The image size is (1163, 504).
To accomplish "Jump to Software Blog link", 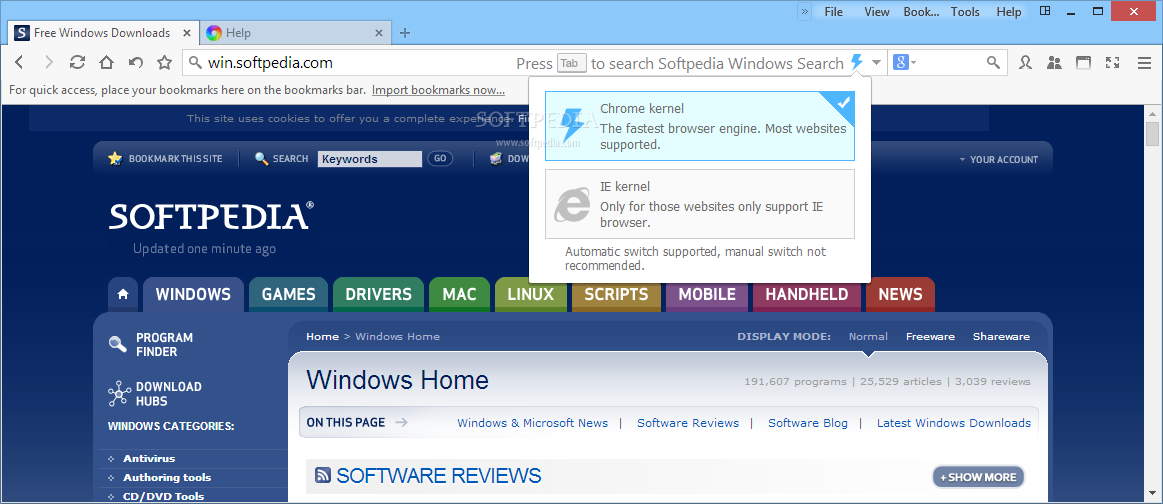I will coord(808,423).
